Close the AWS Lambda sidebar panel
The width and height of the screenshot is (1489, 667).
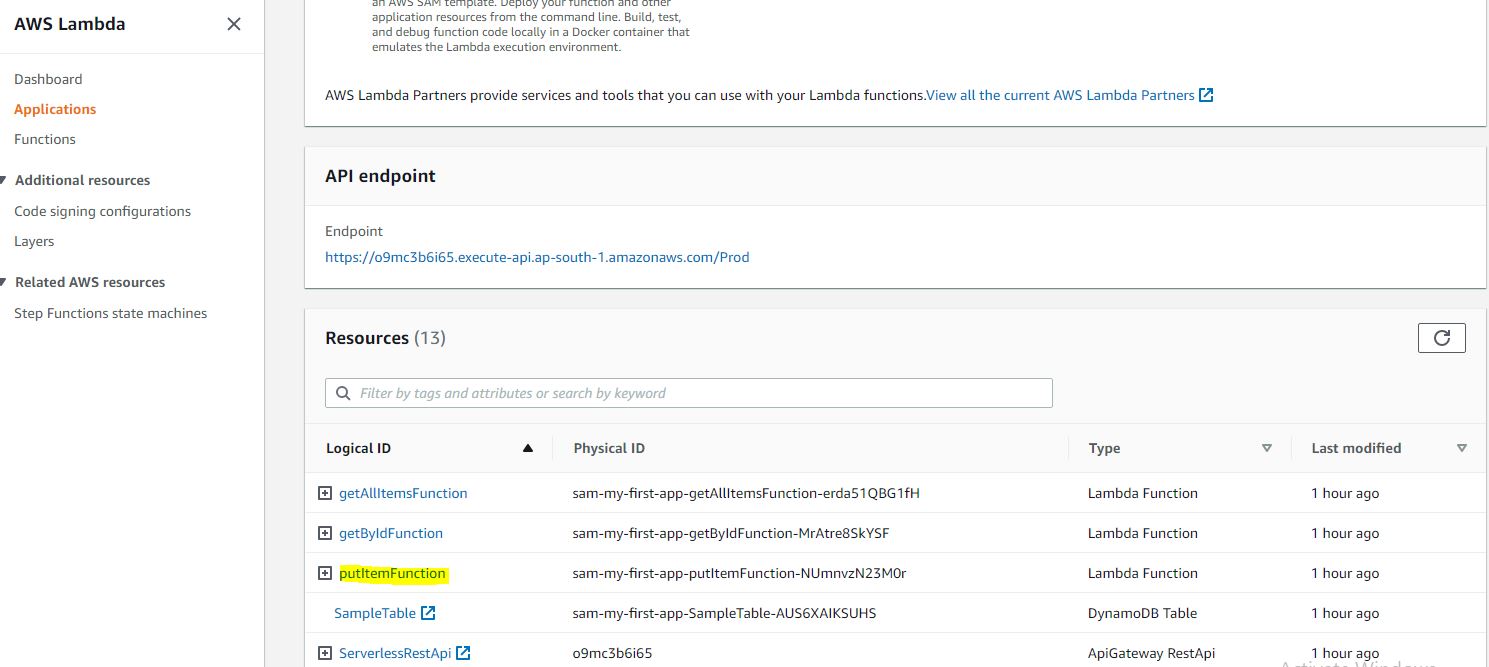pos(234,24)
